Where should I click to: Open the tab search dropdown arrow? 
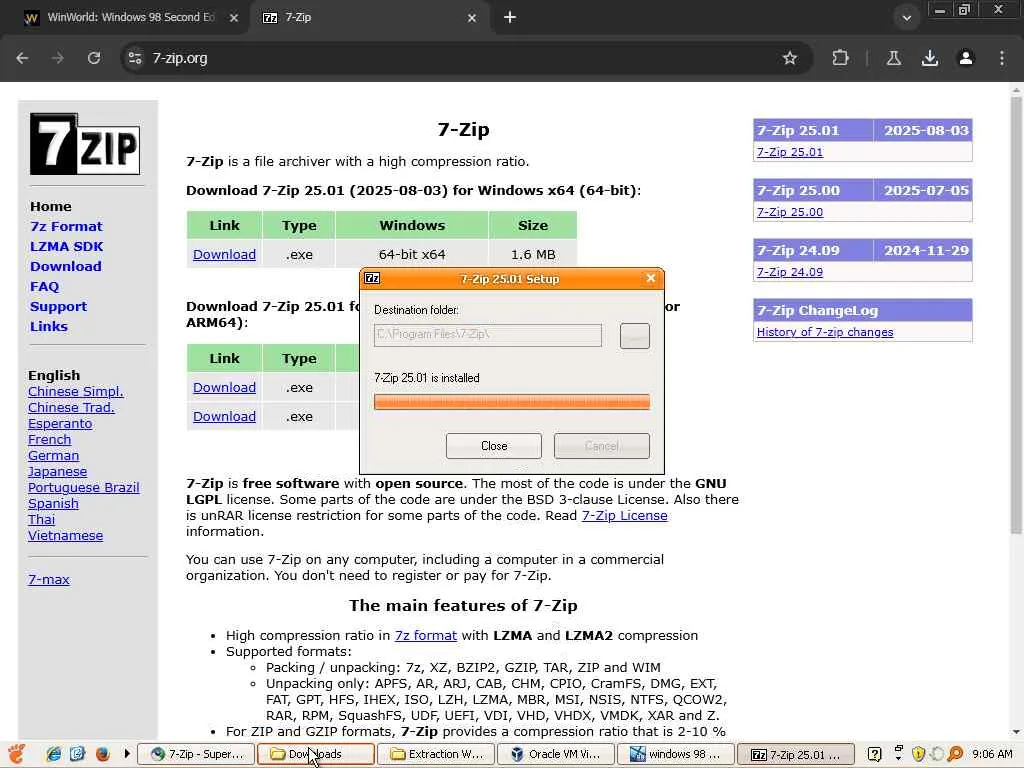click(906, 18)
